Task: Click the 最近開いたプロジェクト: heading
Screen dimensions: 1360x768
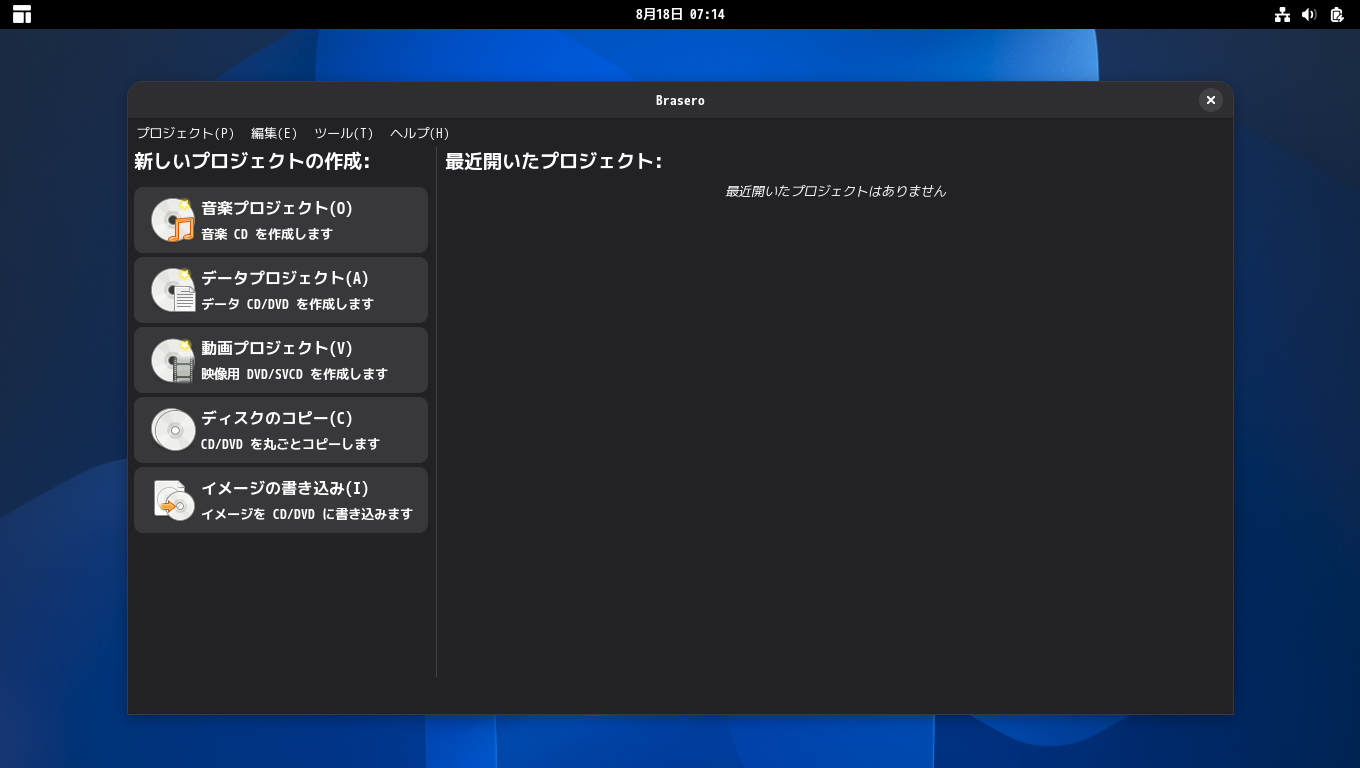Action: click(x=553, y=161)
